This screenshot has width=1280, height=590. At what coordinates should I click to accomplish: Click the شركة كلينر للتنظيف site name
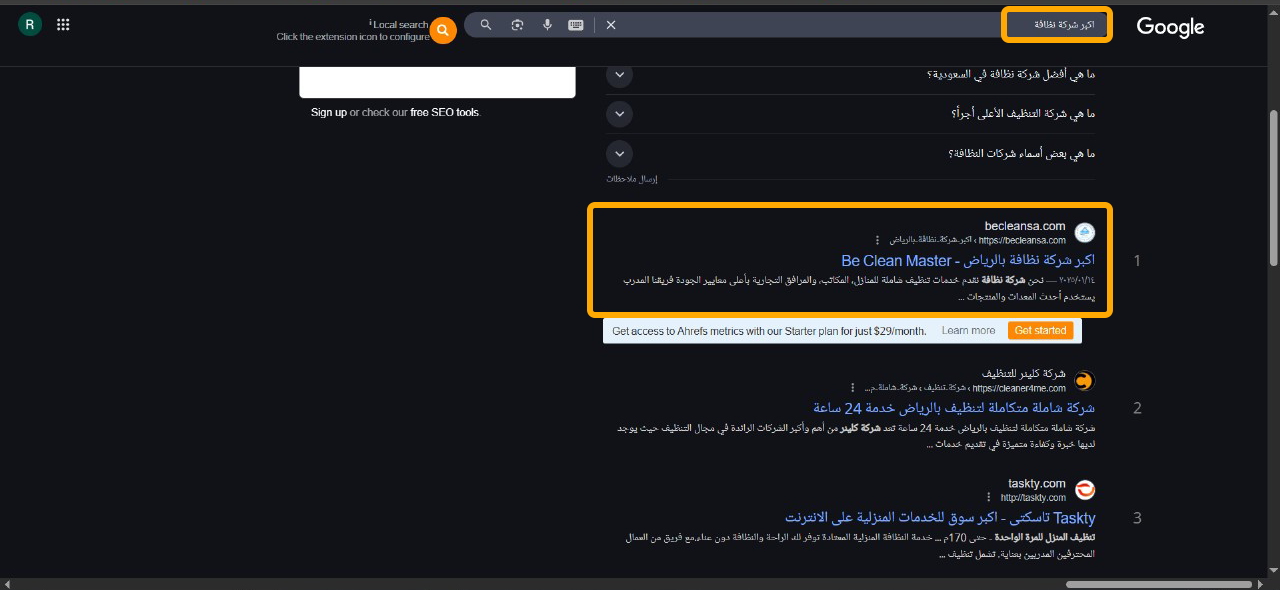pos(1024,374)
